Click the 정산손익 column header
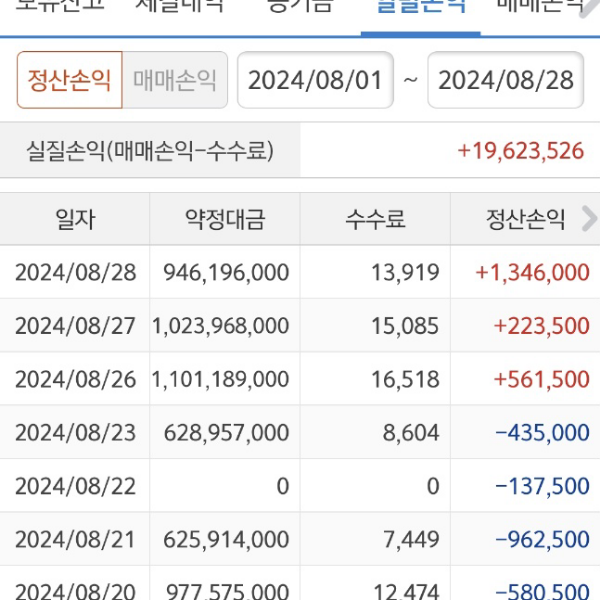The image size is (600, 600). tap(526, 219)
